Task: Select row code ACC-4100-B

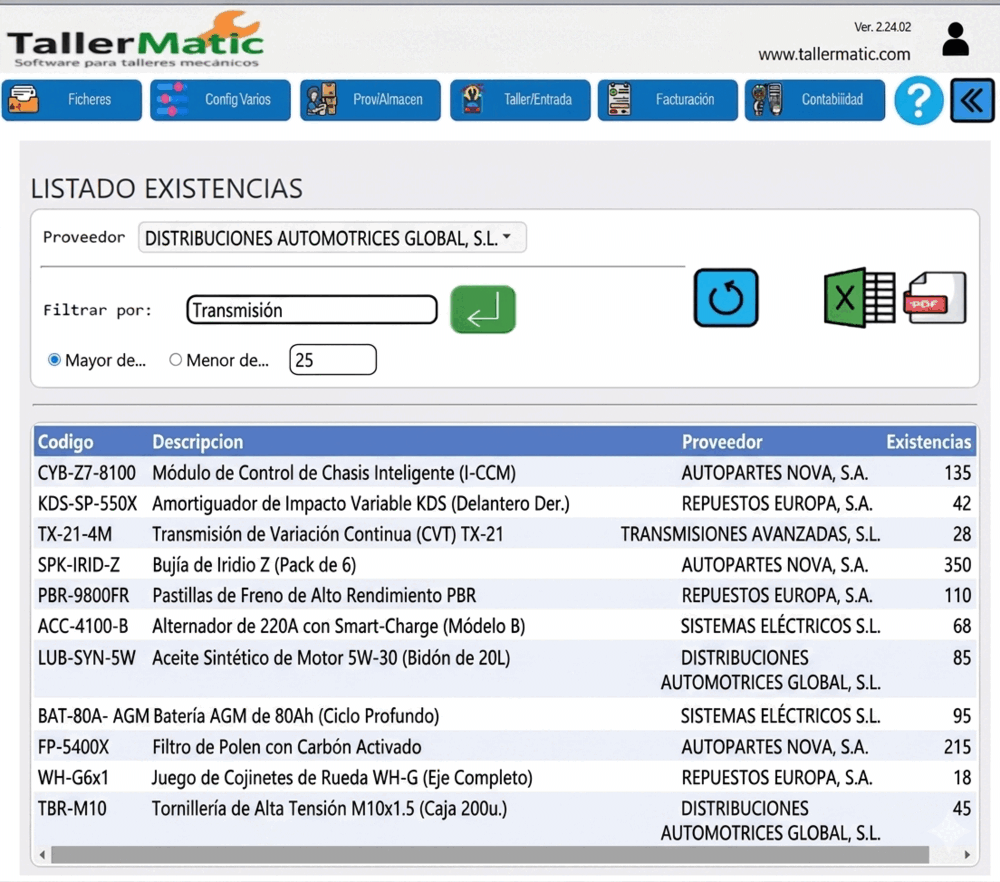Action: 83,626
